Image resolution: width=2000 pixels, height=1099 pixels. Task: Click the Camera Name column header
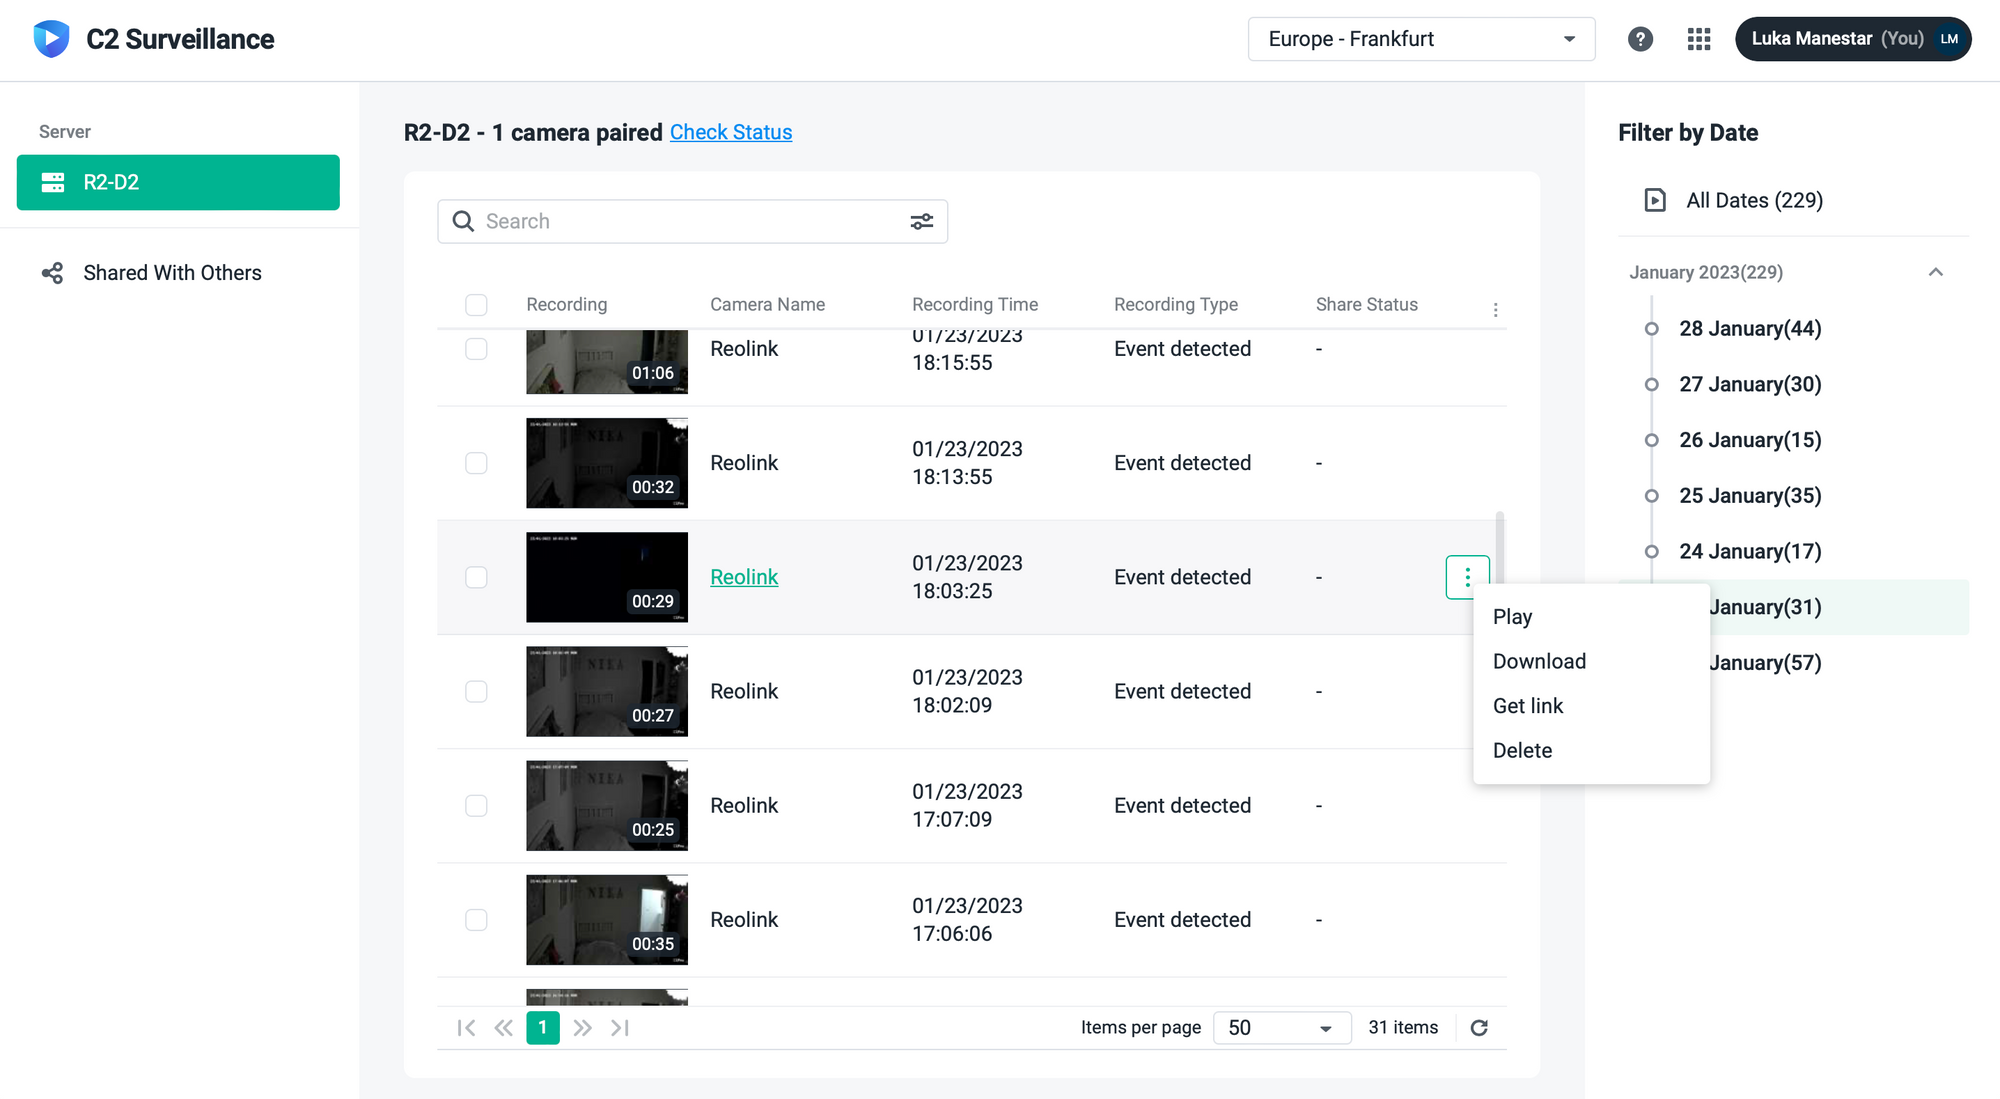(x=767, y=305)
